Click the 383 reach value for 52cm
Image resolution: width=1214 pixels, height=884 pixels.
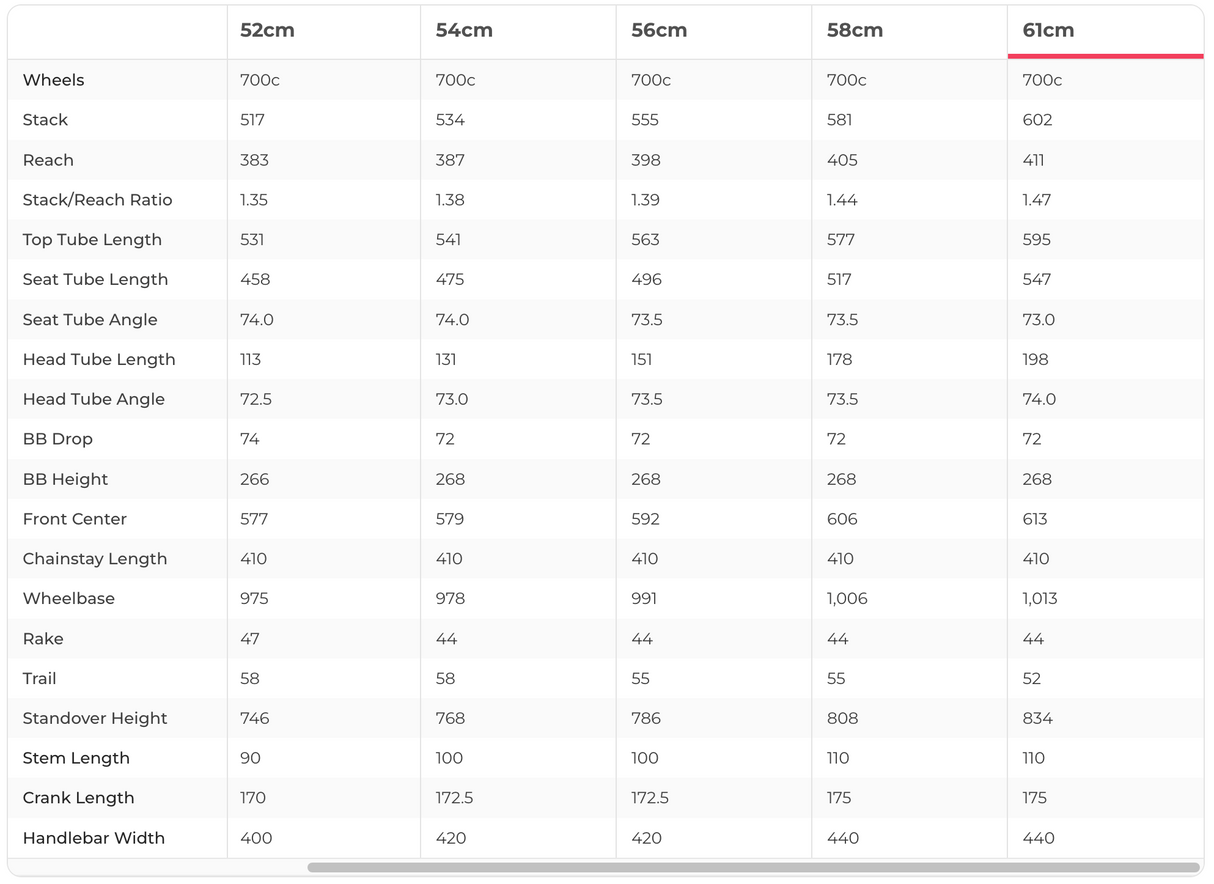point(253,160)
